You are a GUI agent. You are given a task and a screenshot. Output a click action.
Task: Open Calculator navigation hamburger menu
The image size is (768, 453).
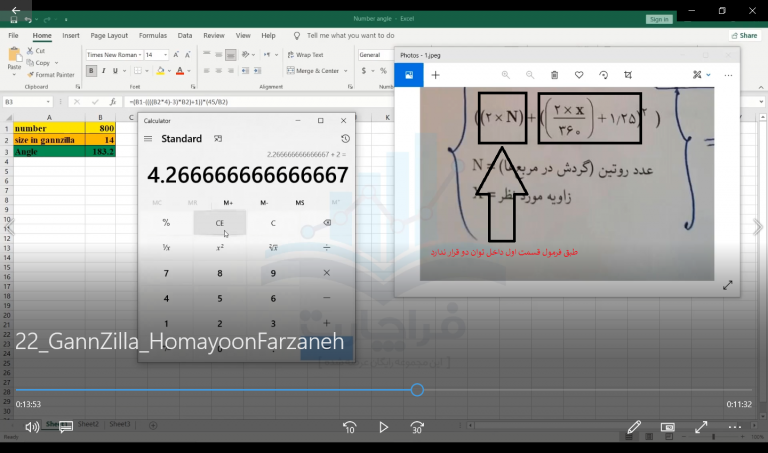(x=148, y=139)
